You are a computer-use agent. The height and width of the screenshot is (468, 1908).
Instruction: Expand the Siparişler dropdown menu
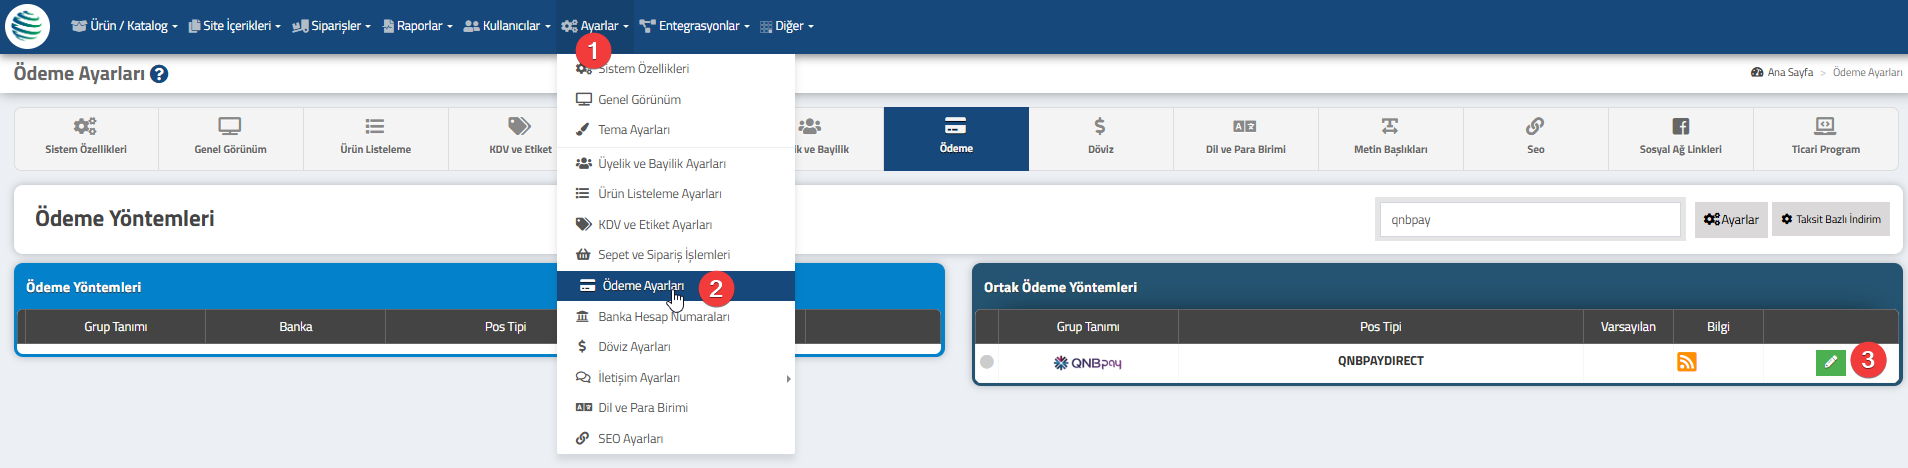click(331, 26)
